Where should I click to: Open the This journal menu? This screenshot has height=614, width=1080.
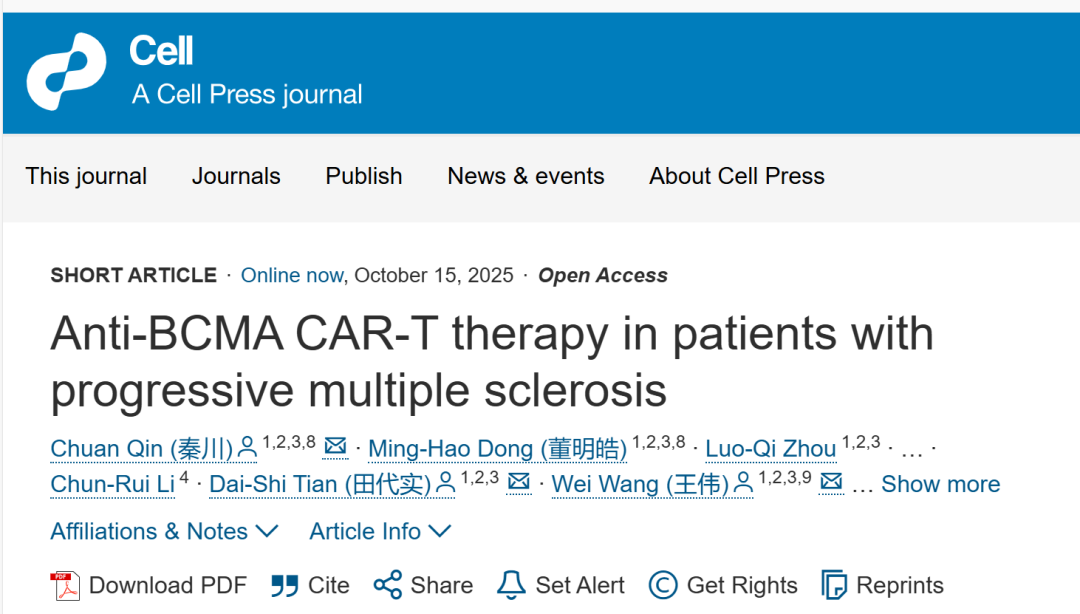[x=86, y=176]
